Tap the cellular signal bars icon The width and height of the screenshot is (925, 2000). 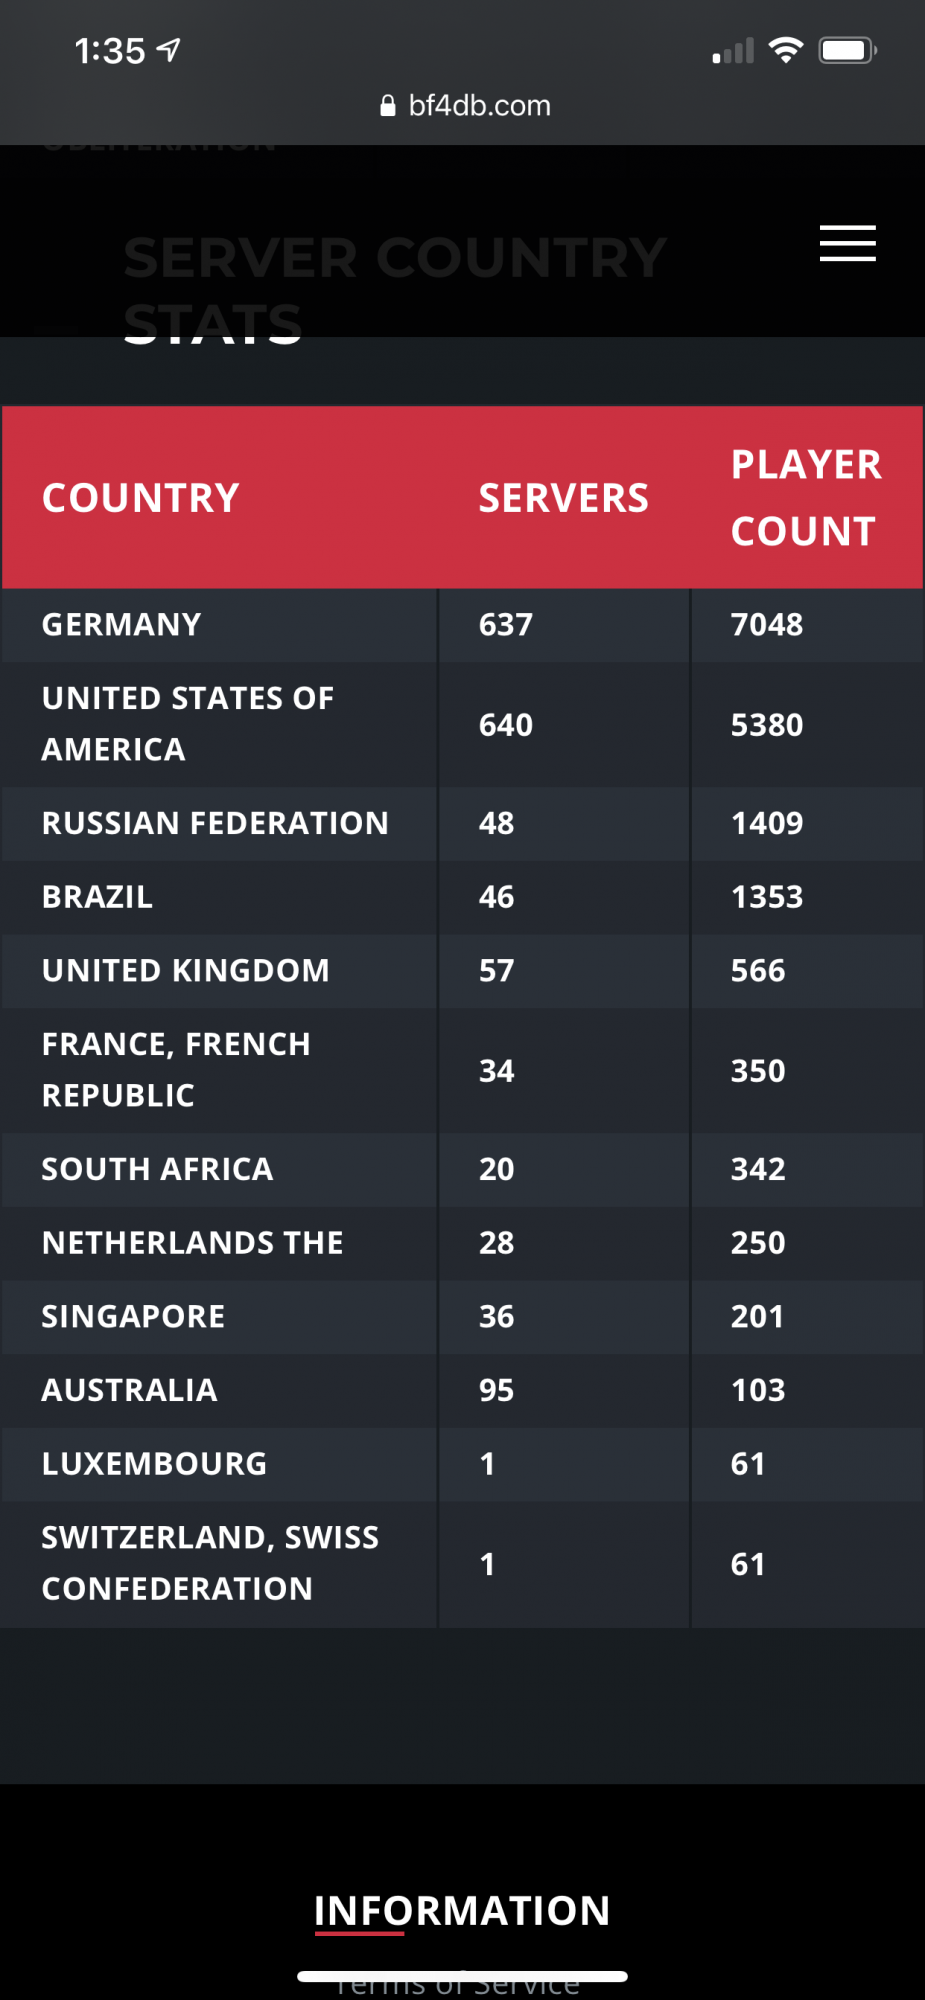click(733, 51)
